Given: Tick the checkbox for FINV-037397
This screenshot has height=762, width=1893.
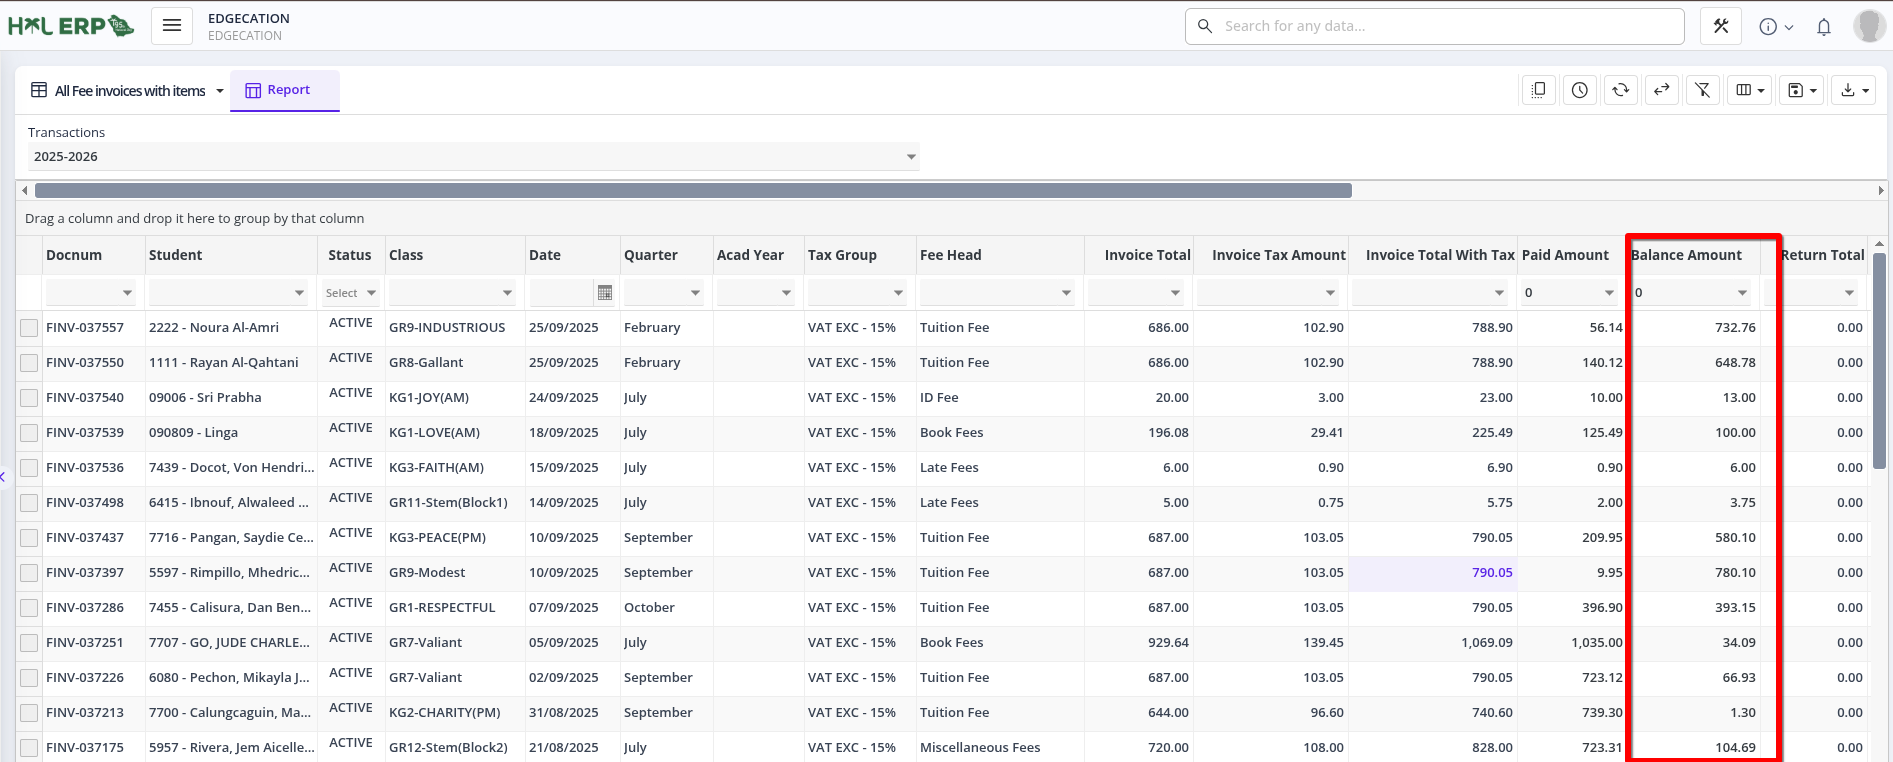Looking at the screenshot, I should (29, 573).
